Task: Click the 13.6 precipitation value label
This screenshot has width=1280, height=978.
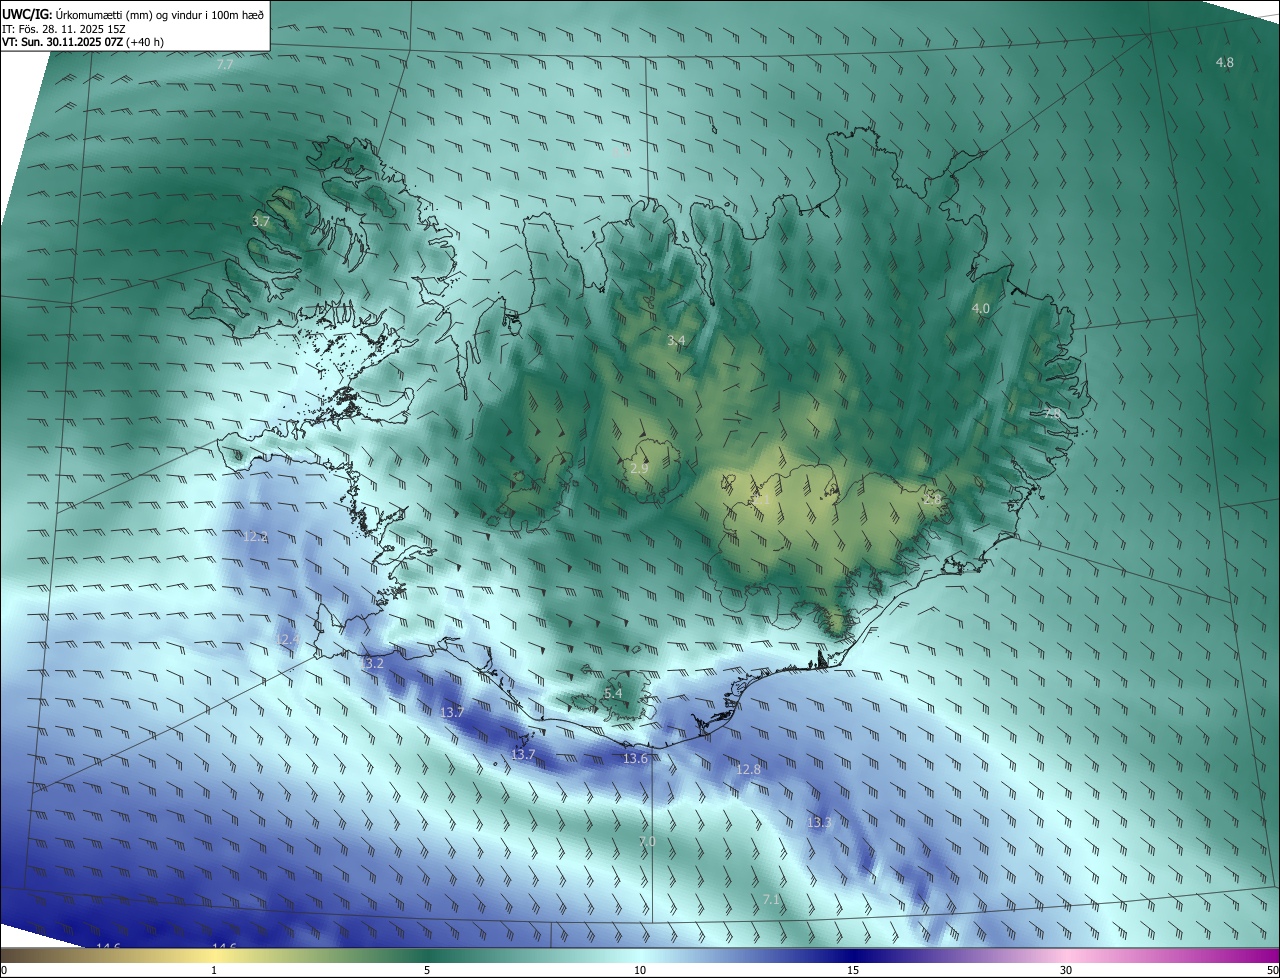Action: click(635, 758)
